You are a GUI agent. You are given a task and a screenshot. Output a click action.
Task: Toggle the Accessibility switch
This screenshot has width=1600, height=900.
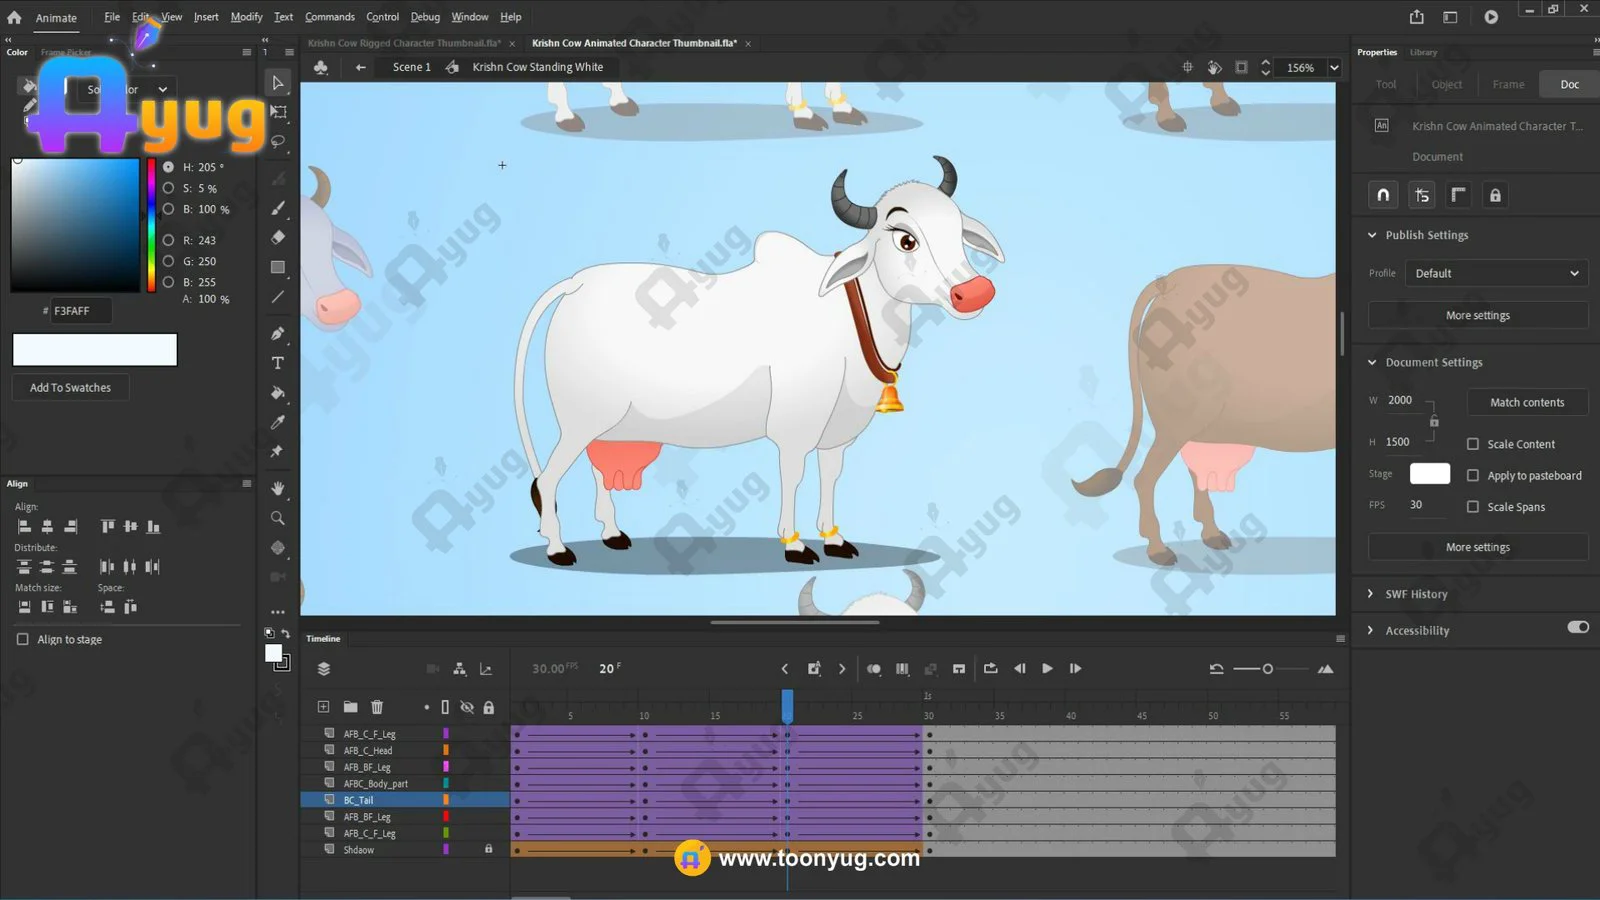coord(1578,627)
